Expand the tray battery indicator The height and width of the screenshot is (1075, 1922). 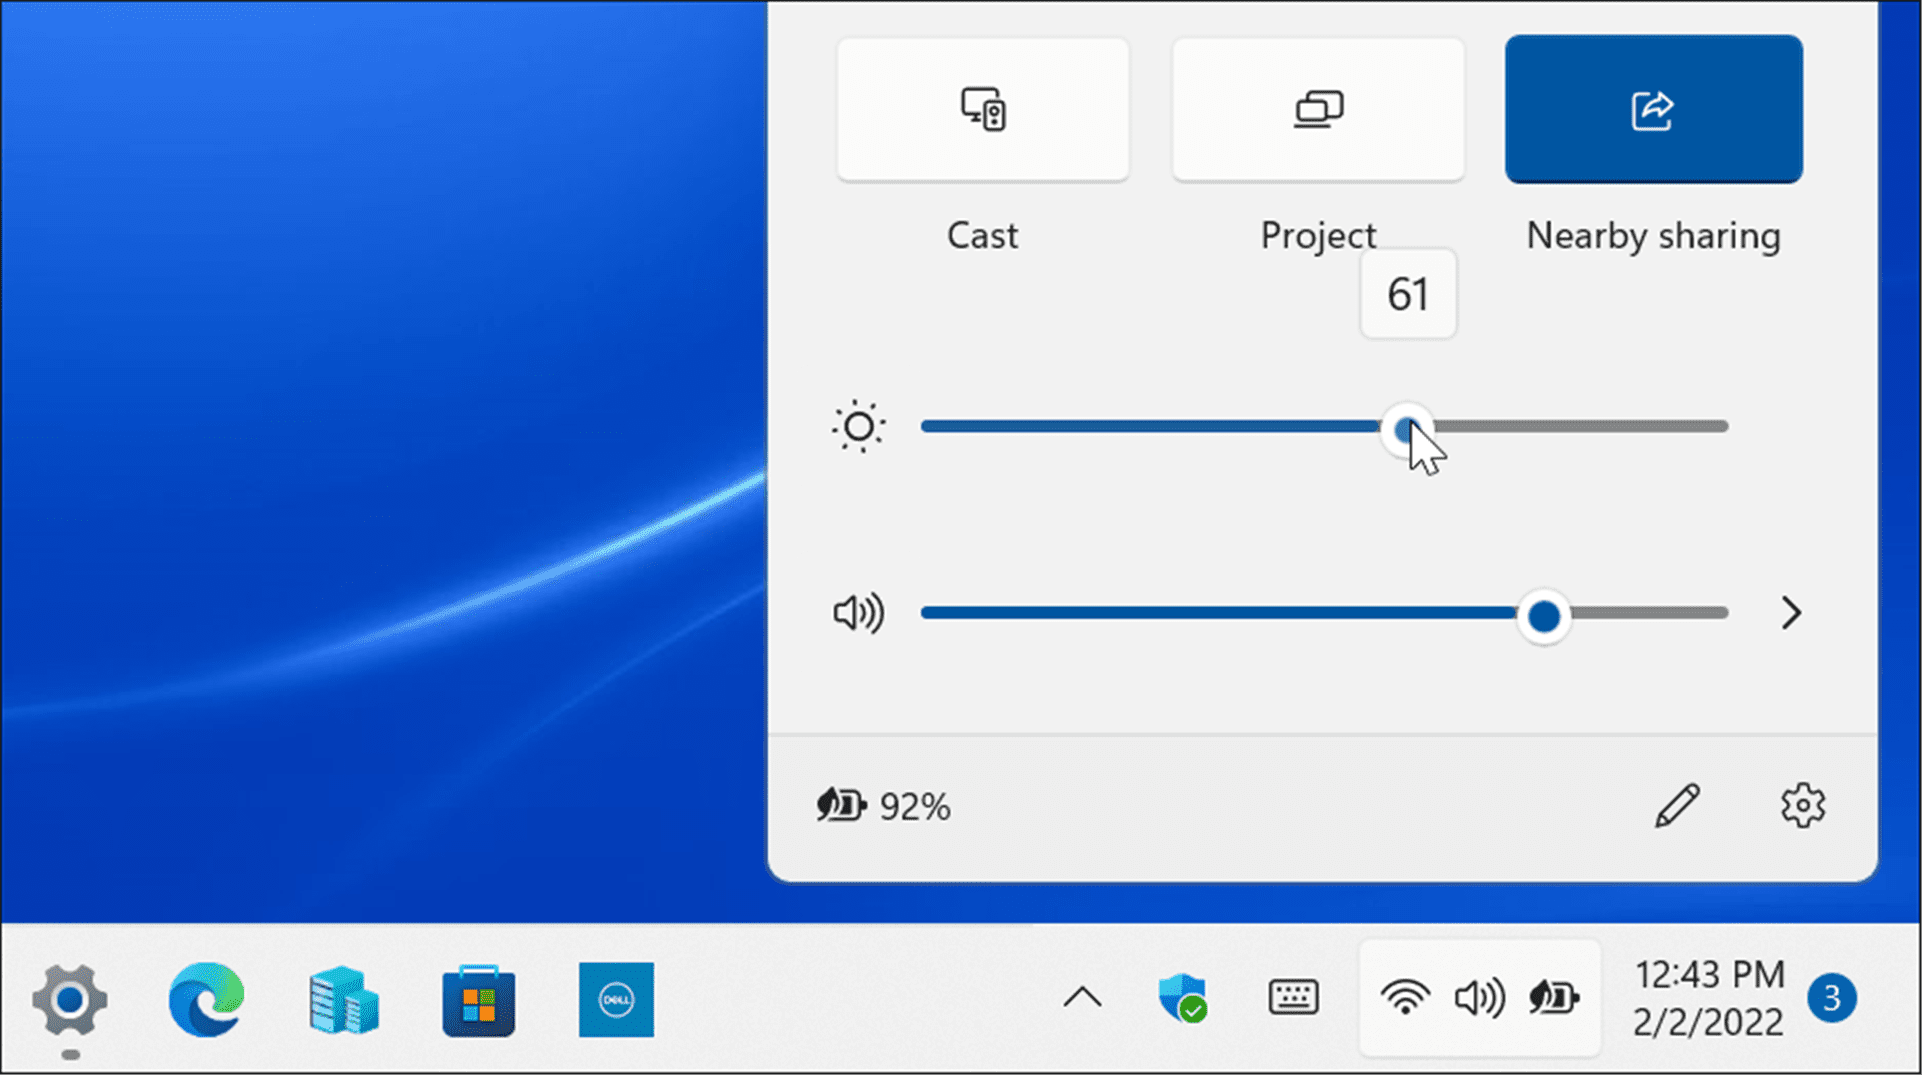1551,998
